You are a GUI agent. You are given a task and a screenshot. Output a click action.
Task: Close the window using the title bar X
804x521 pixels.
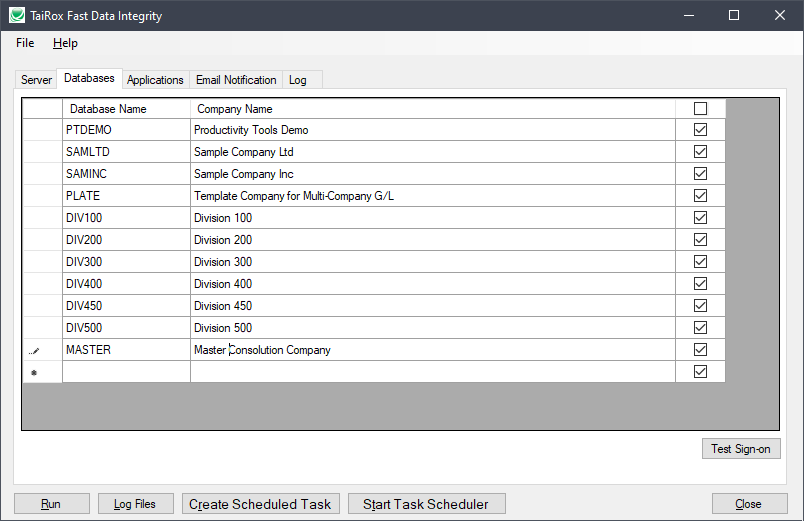[x=779, y=15]
